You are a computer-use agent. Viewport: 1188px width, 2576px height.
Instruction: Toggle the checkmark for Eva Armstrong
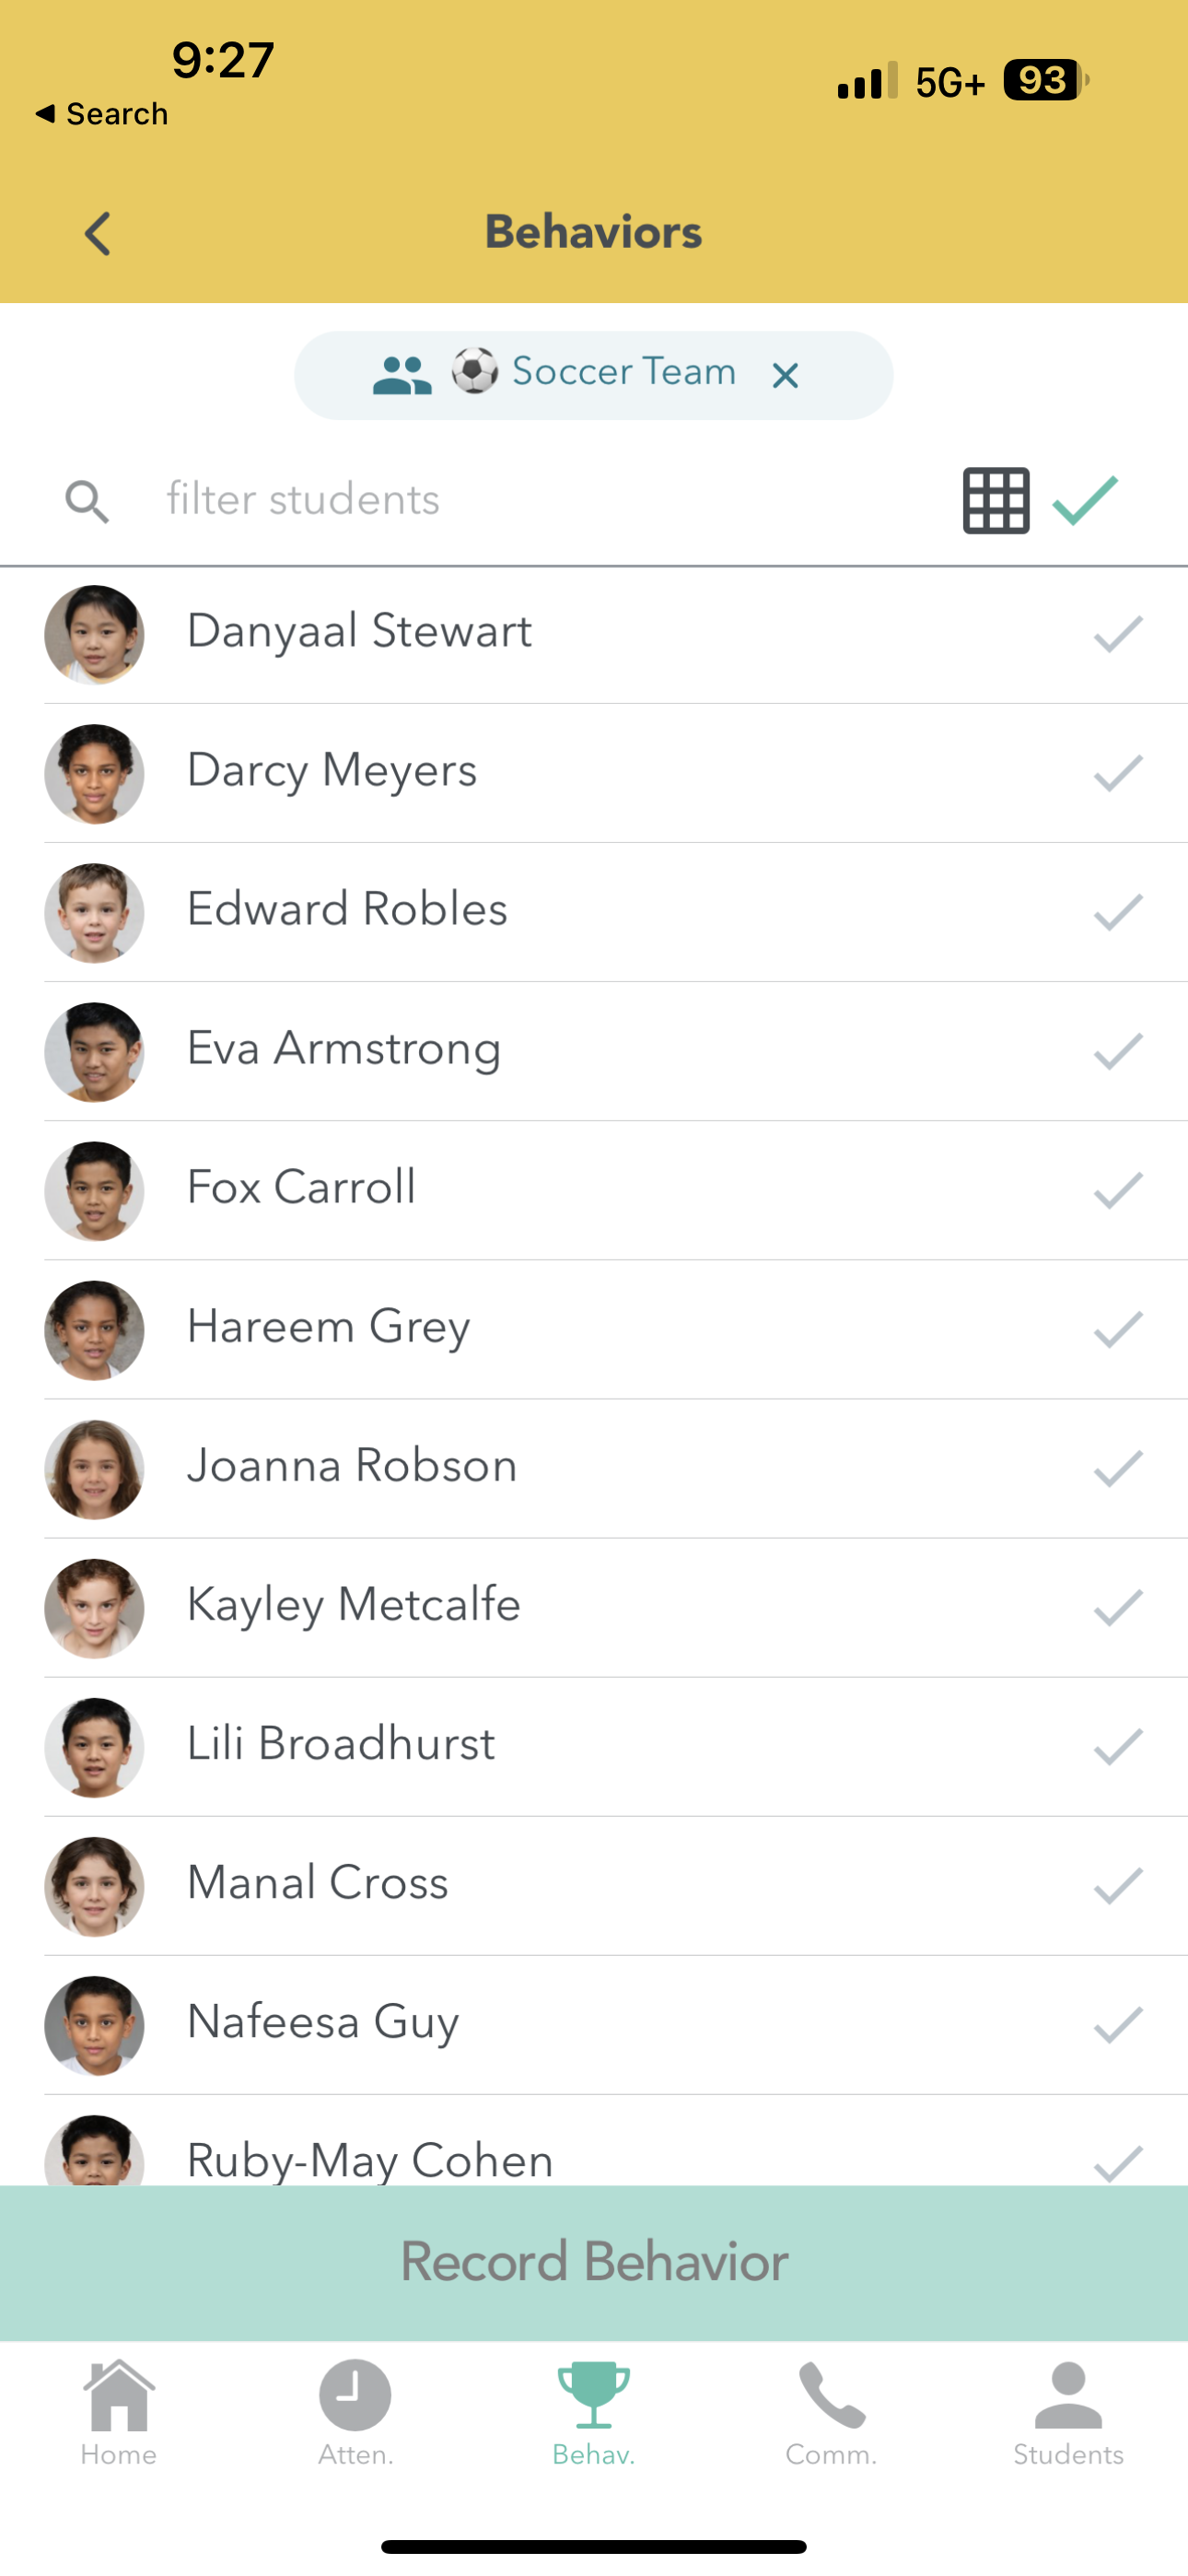(x=1117, y=1051)
